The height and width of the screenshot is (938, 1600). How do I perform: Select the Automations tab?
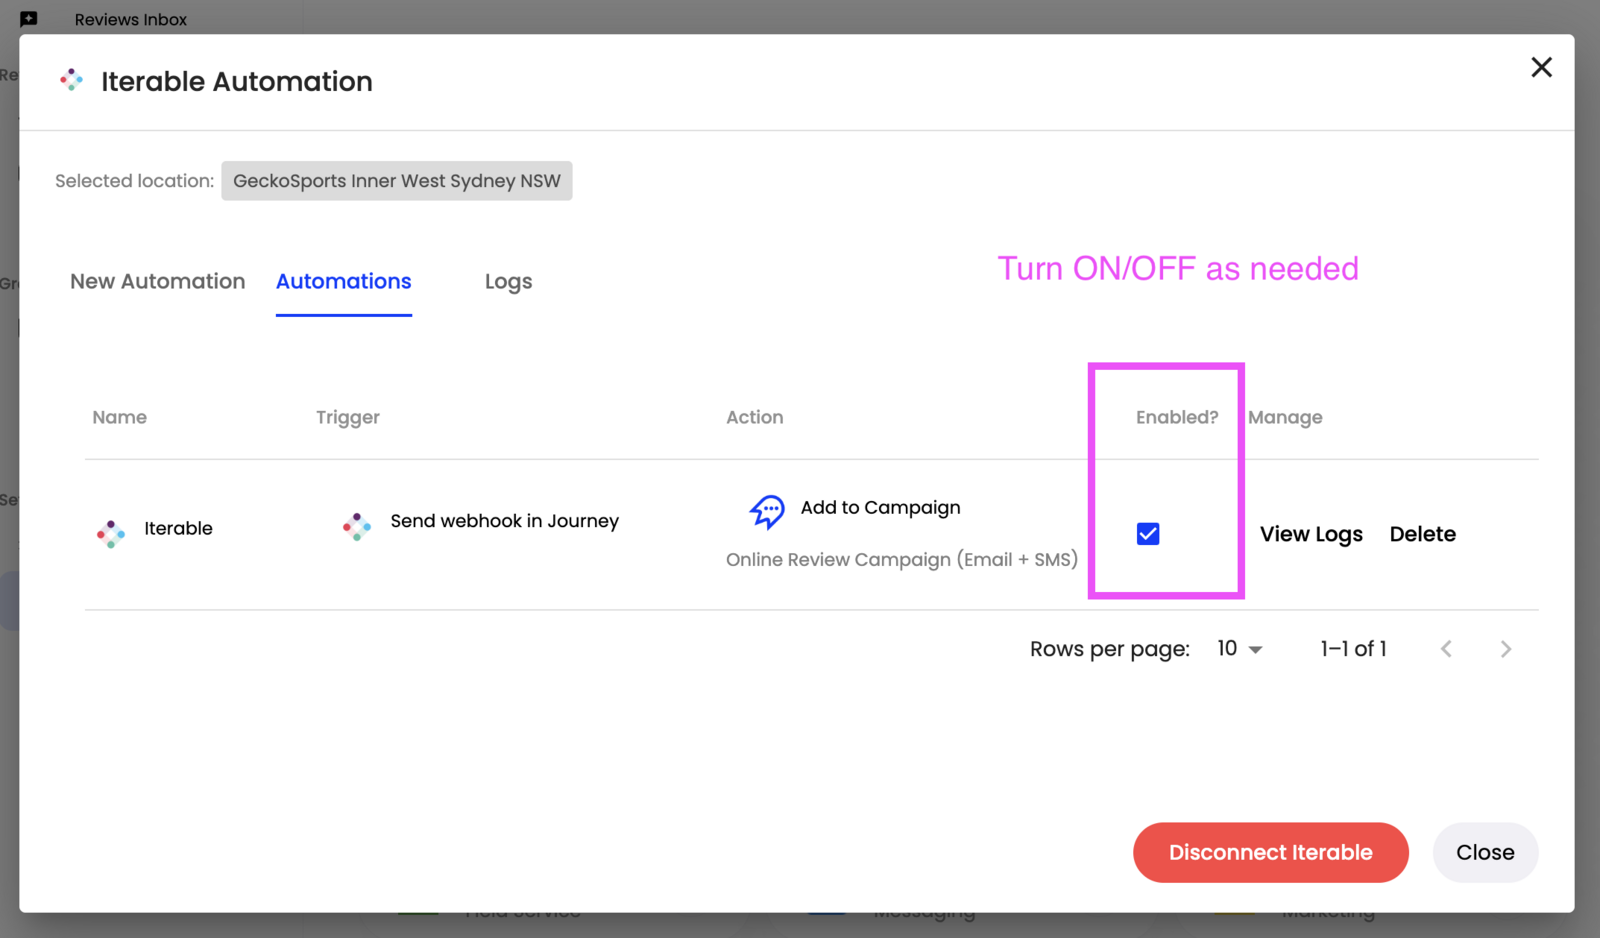point(343,282)
